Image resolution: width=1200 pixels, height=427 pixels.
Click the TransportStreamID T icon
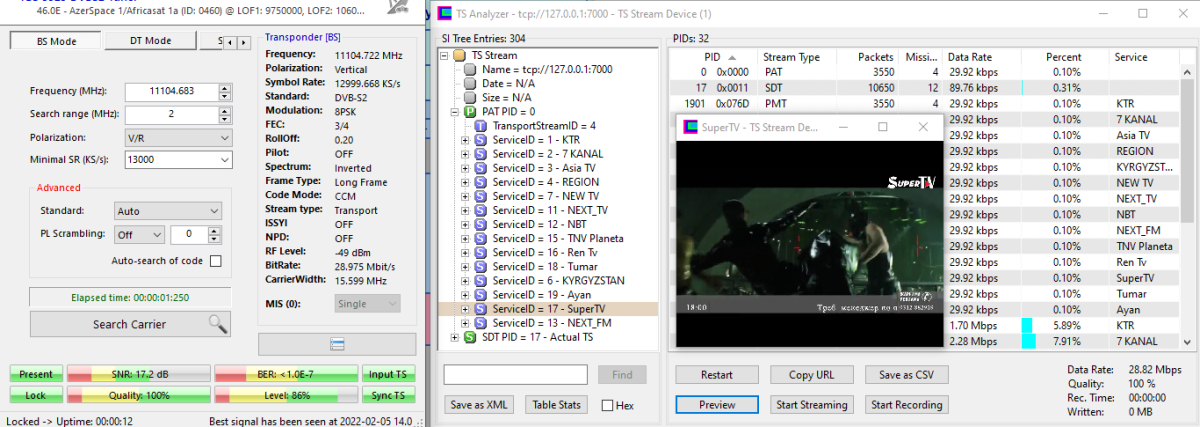(x=481, y=126)
